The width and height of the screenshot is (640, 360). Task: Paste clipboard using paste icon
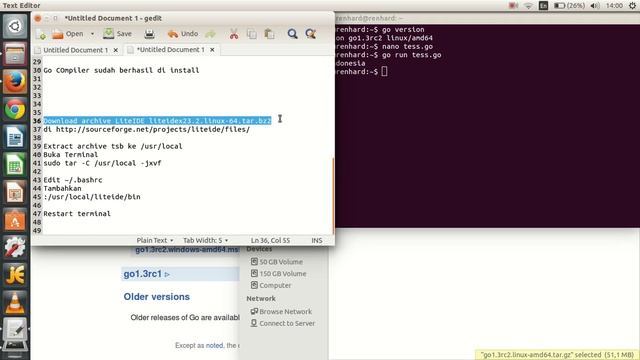click(x=269, y=34)
